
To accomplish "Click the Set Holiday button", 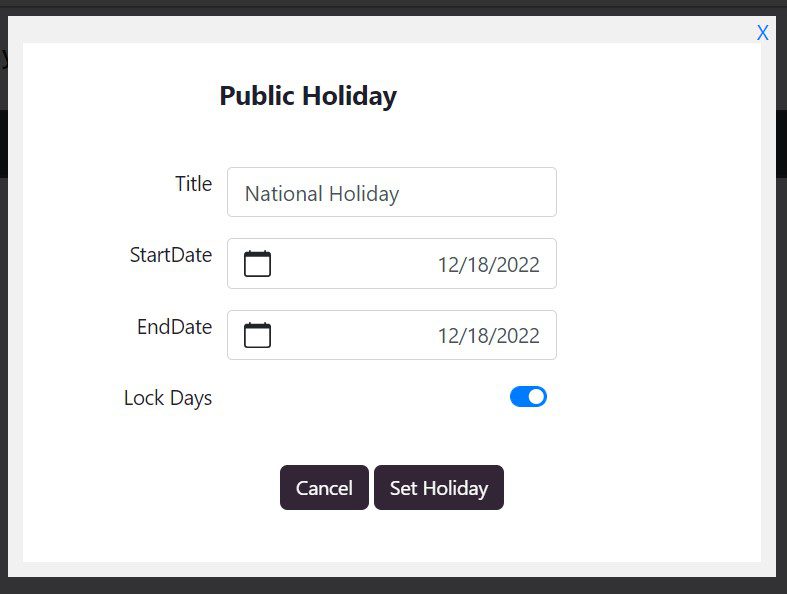I will (439, 488).
